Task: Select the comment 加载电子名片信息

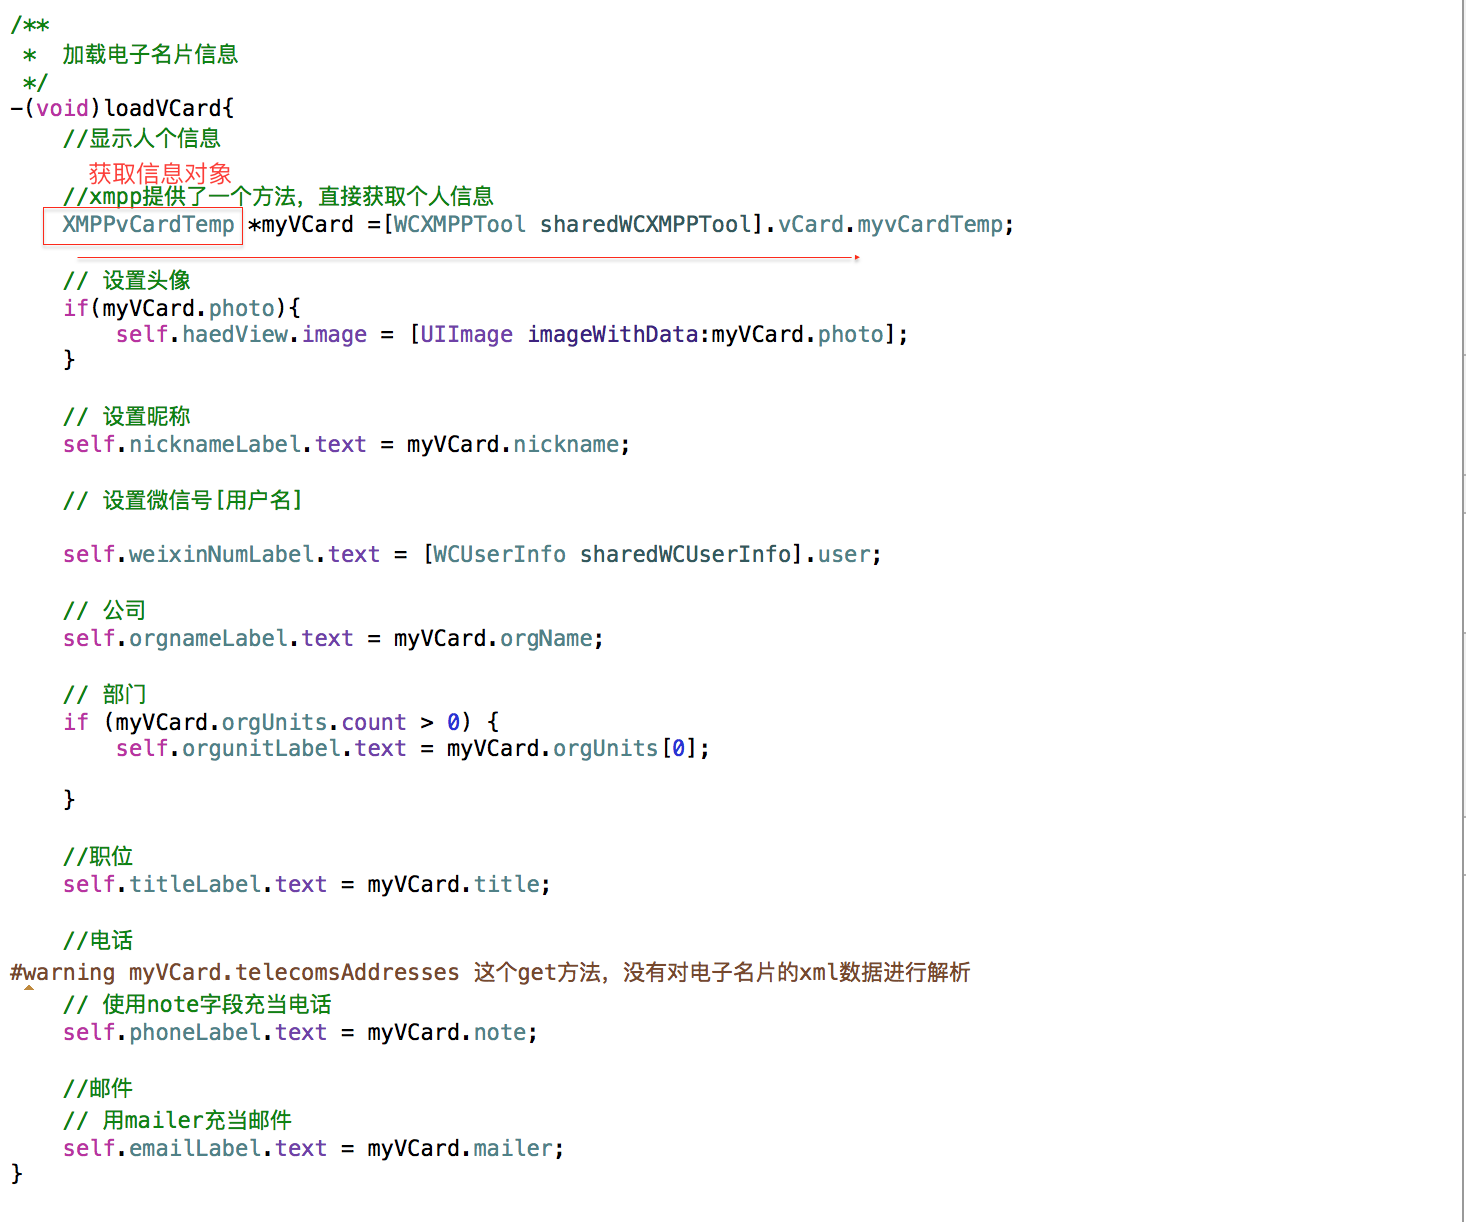Action: click(150, 54)
